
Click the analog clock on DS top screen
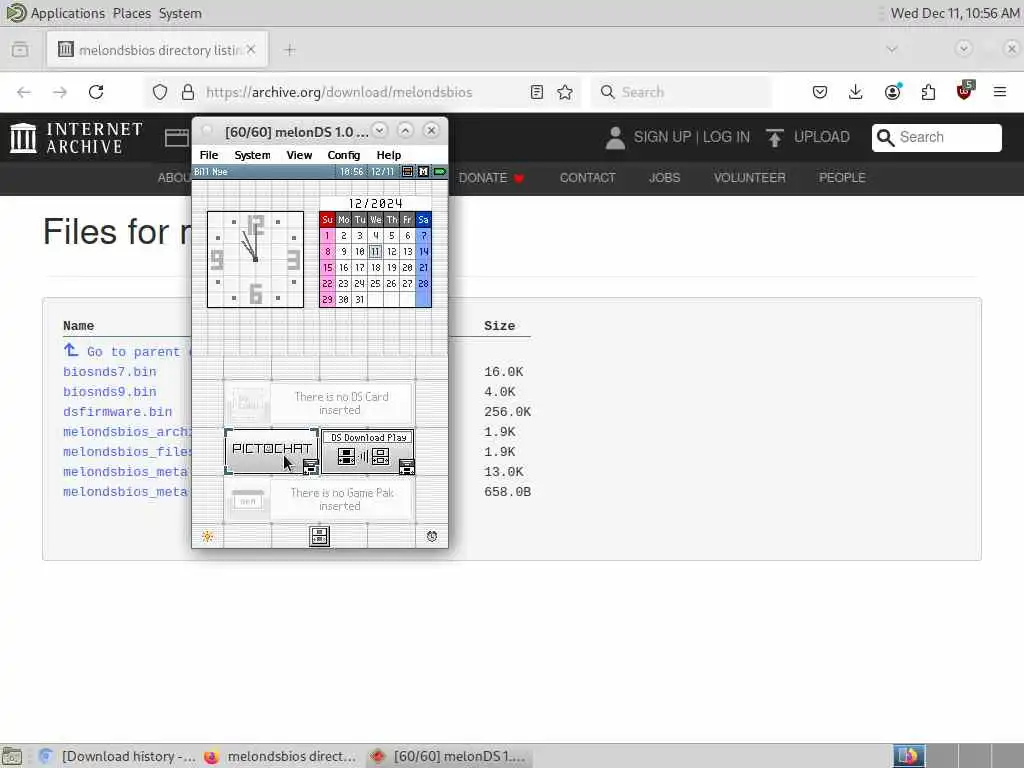click(255, 259)
